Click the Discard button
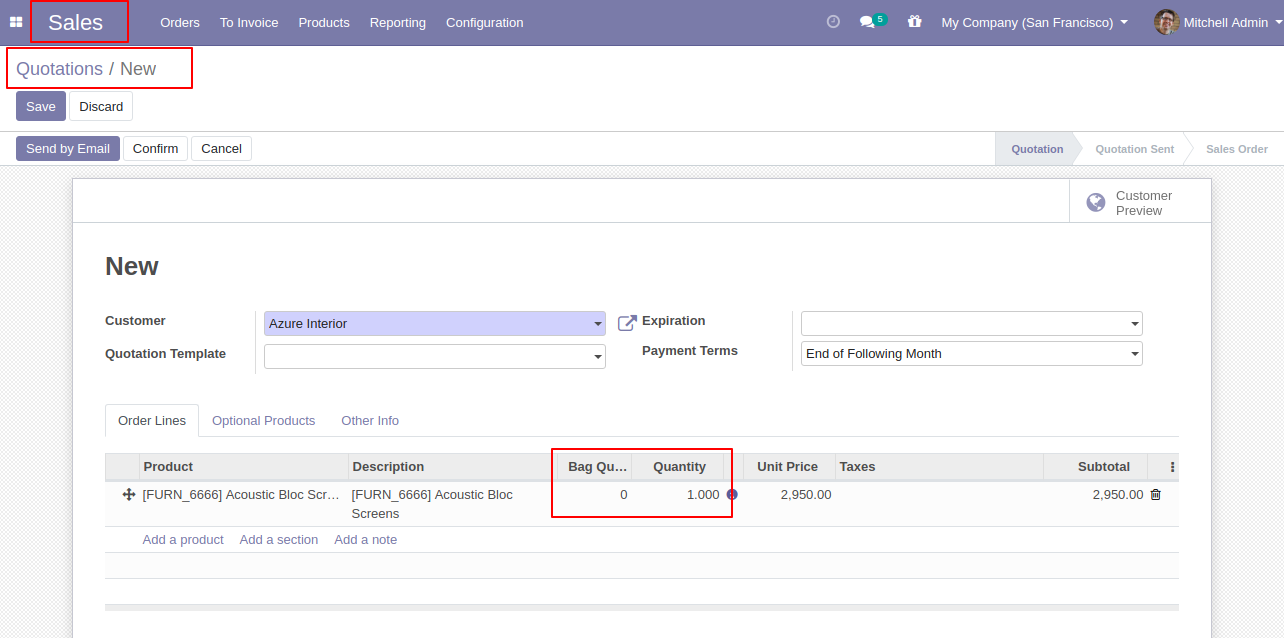Image resolution: width=1284 pixels, height=638 pixels. pyautogui.click(x=101, y=106)
